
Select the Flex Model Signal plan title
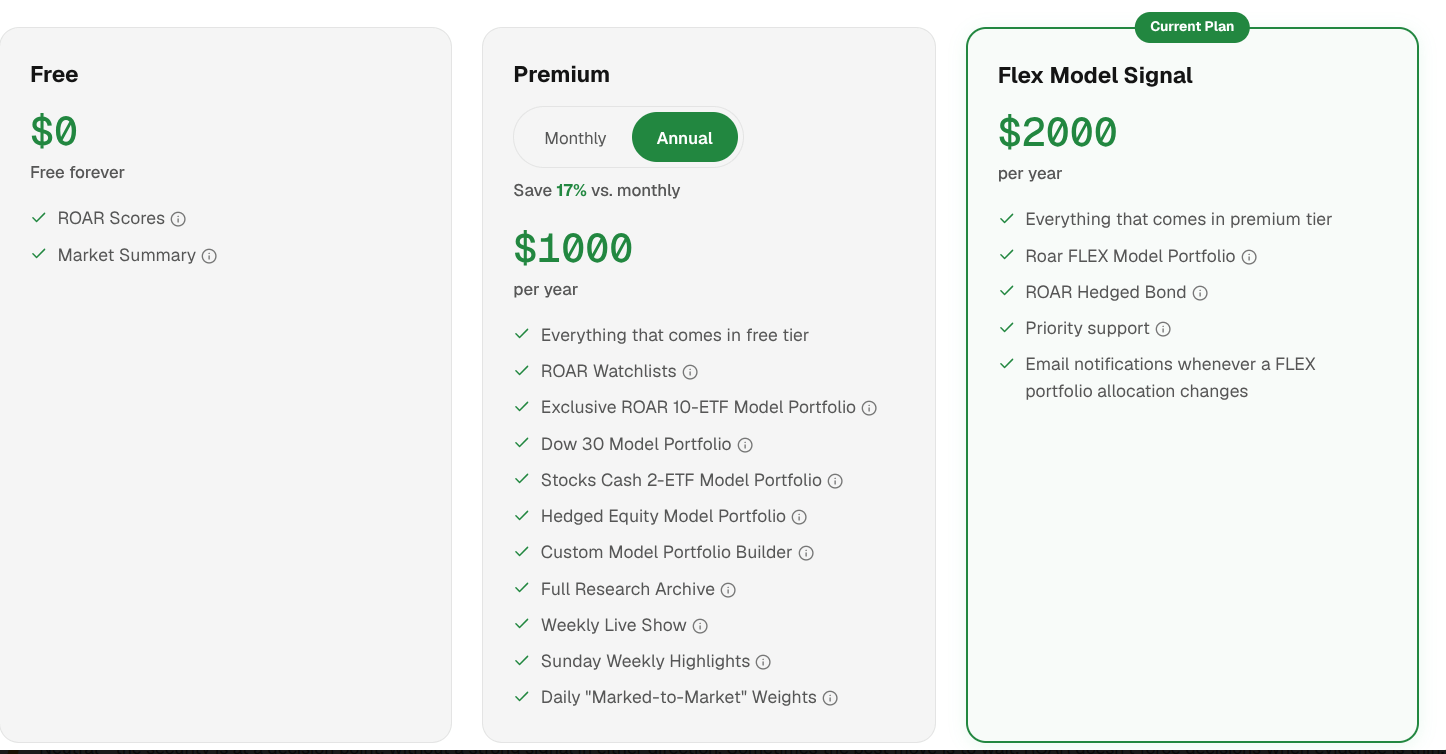coord(1095,75)
